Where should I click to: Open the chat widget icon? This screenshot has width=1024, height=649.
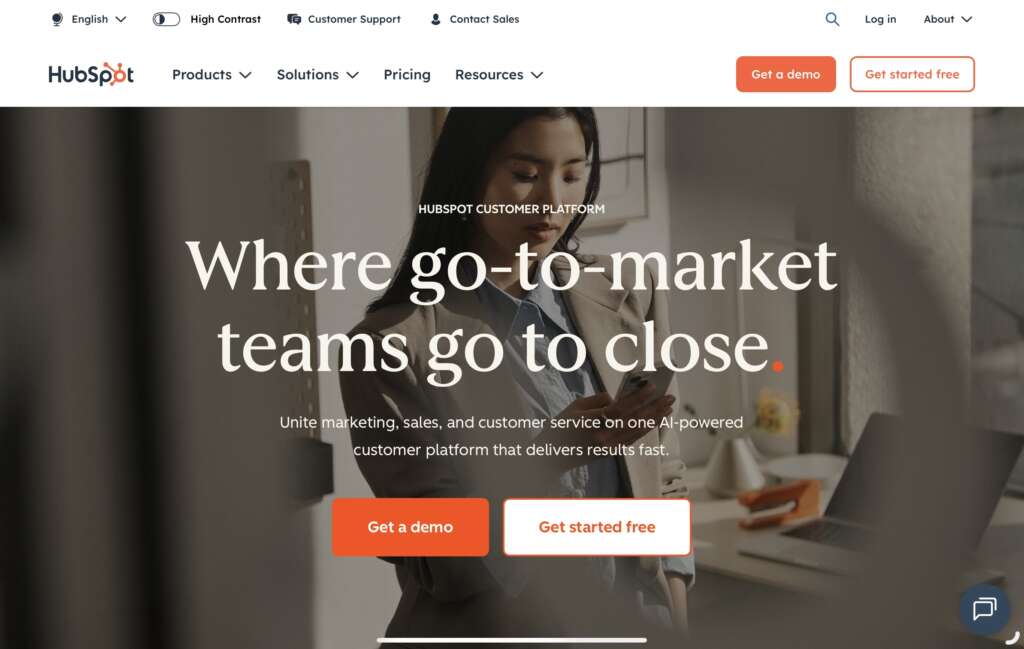[x=984, y=609]
